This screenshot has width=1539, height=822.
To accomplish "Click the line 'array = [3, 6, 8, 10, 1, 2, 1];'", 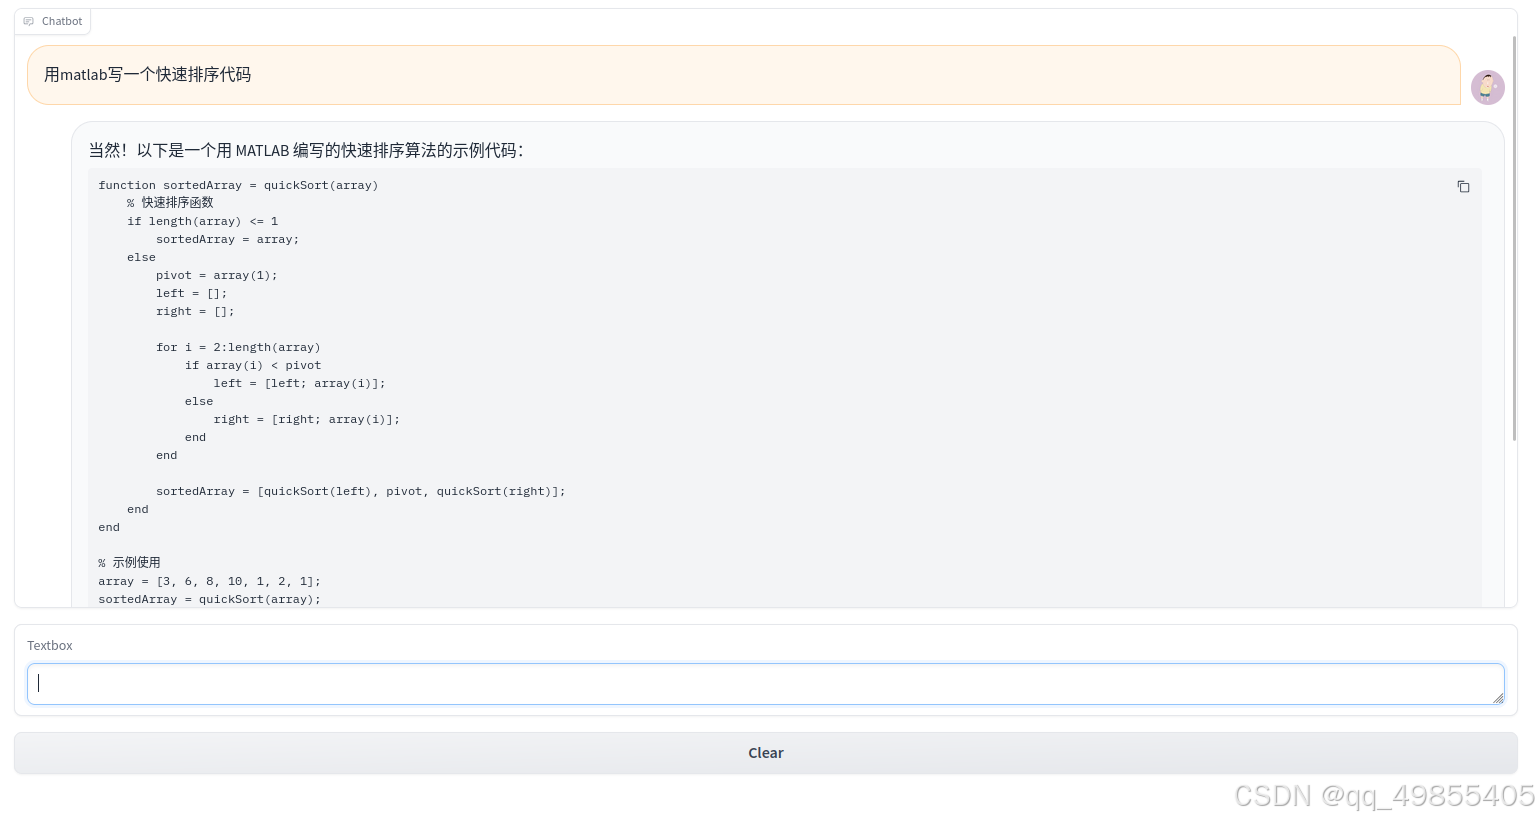I will [210, 582].
